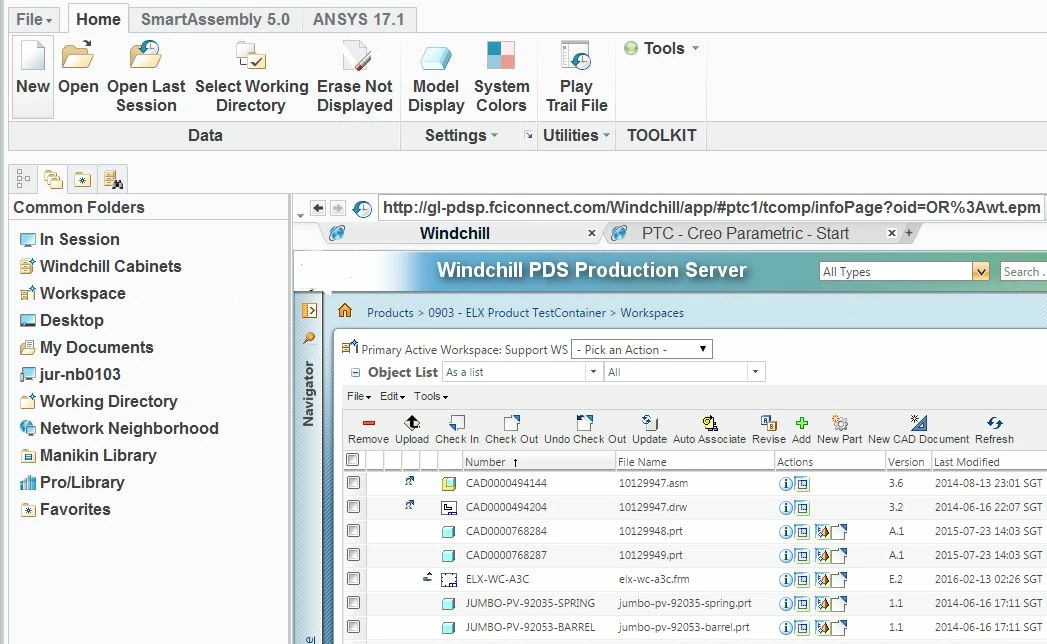1047x644 pixels.
Task: Open the All Types search dropdown
Action: coord(980,271)
